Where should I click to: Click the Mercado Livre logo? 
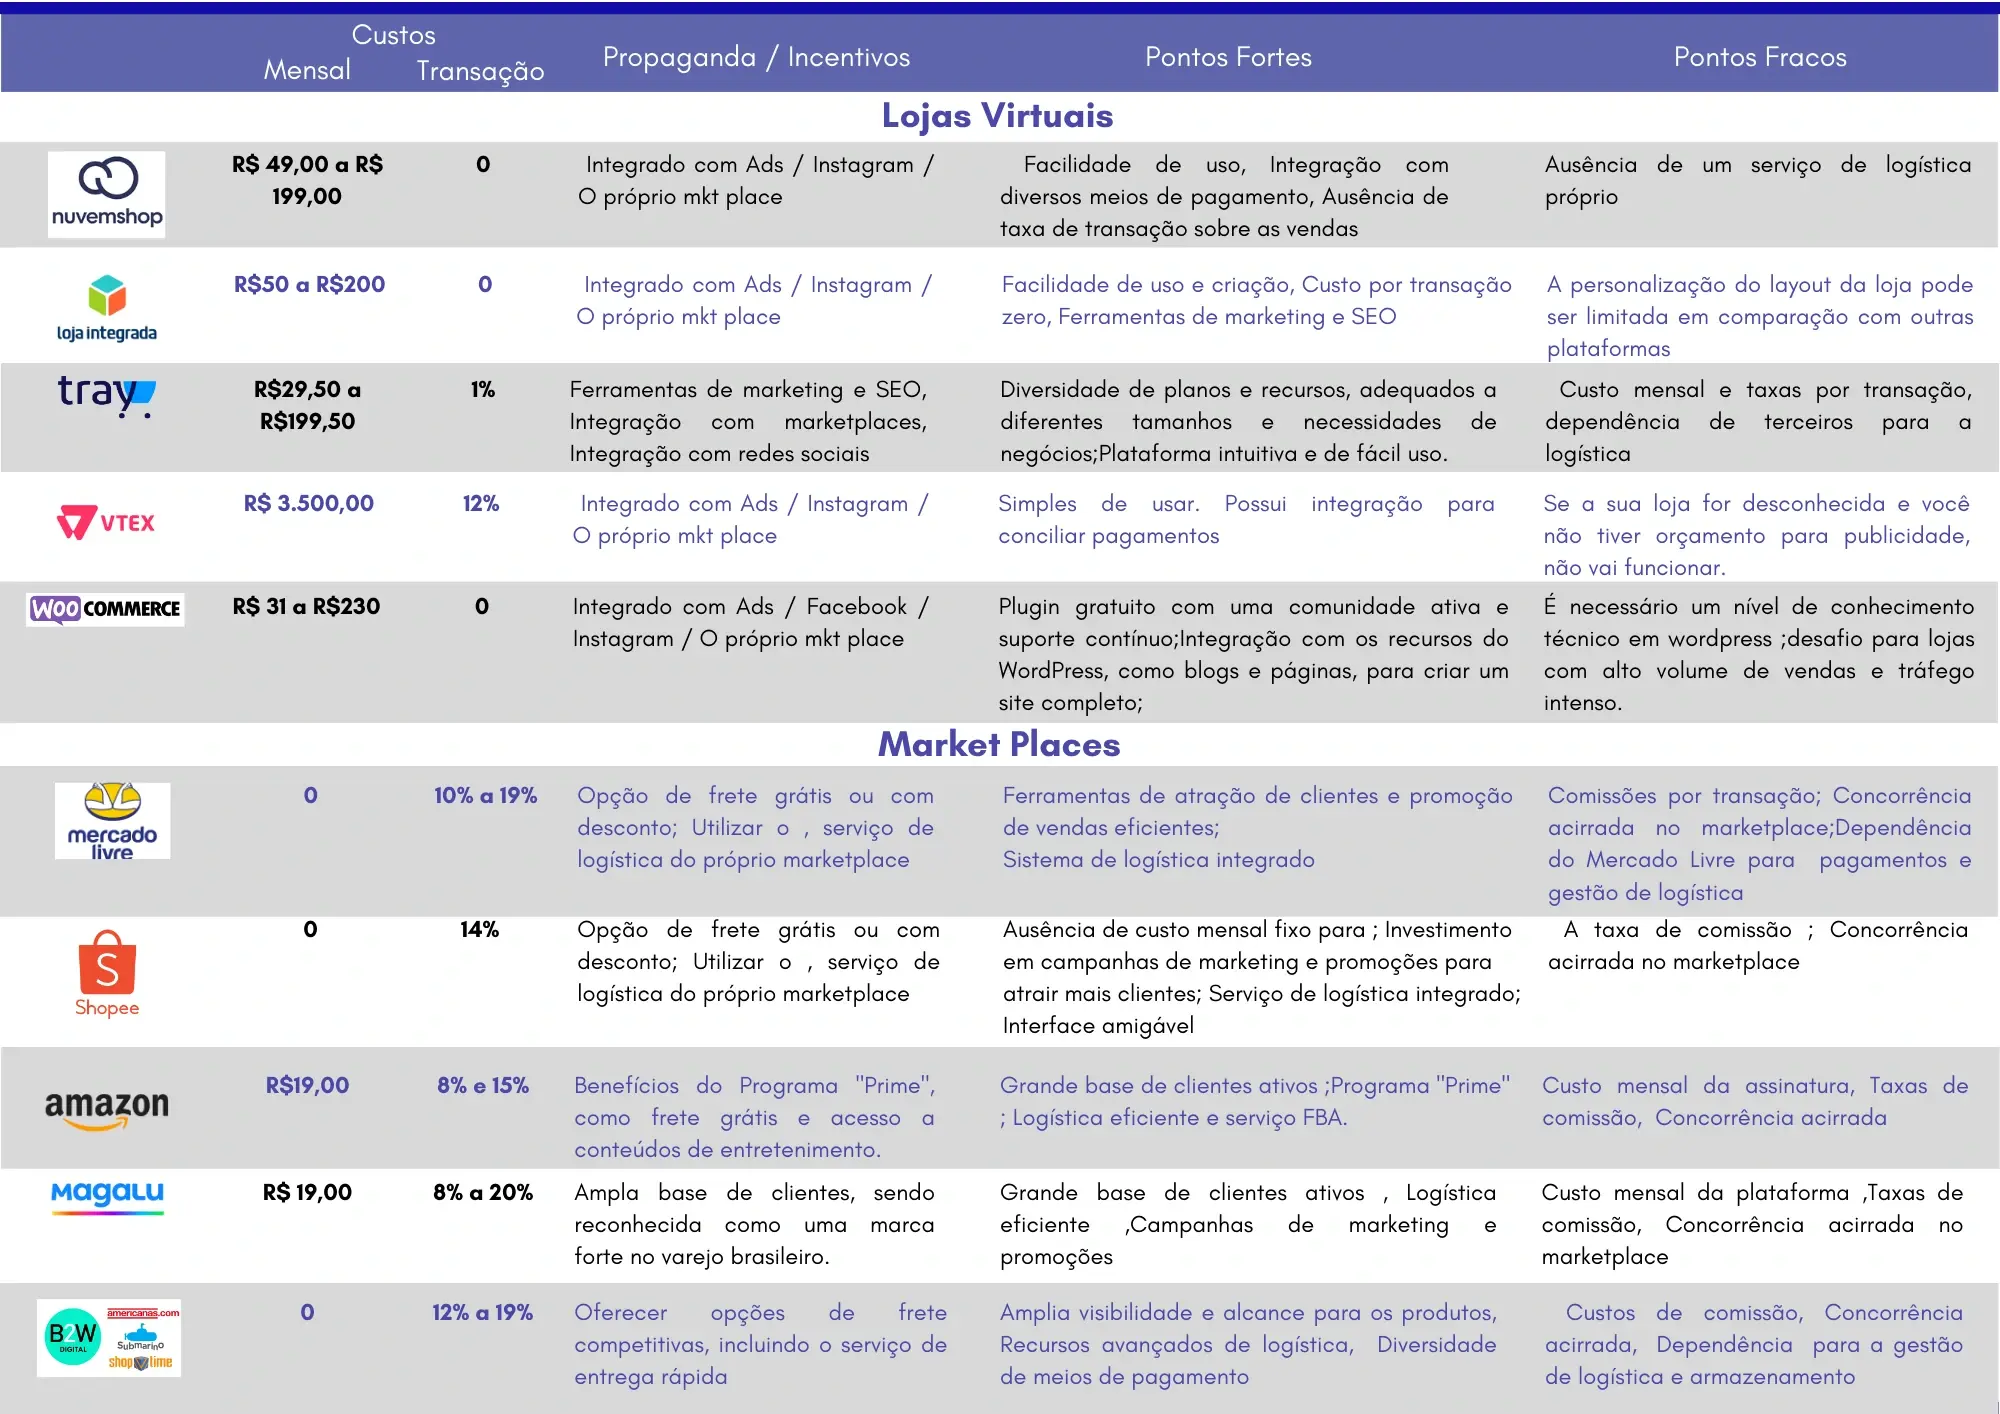112,821
